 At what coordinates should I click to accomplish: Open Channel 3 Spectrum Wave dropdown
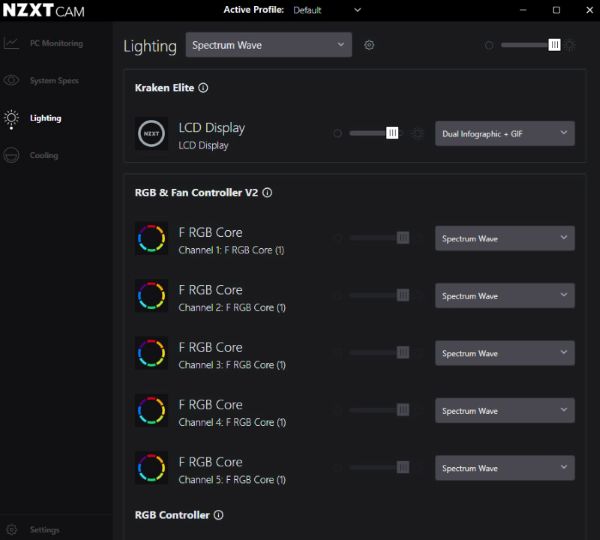(x=505, y=353)
